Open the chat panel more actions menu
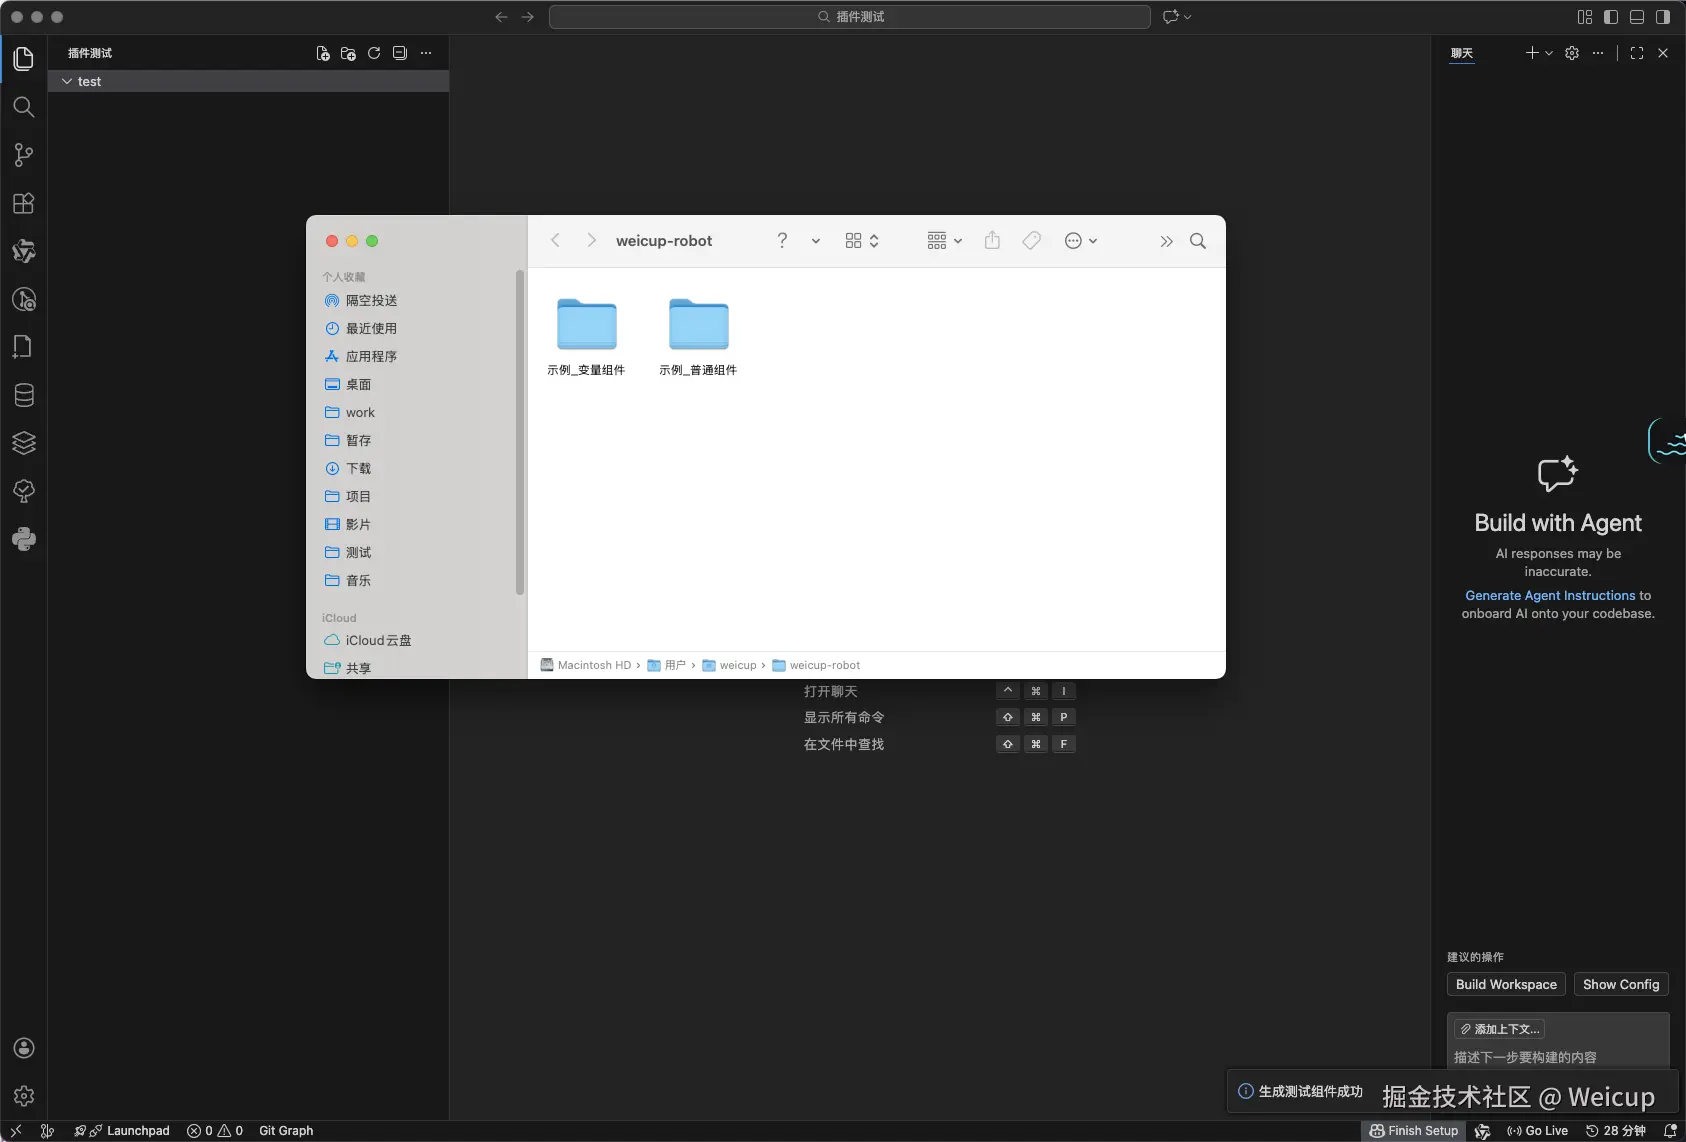 (1598, 53)
